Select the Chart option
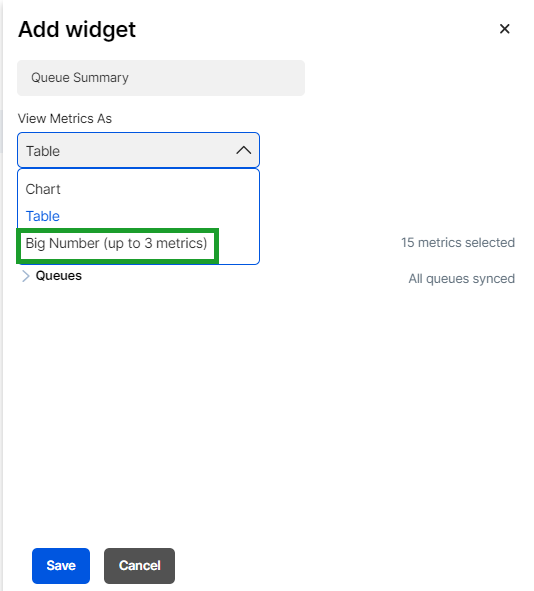 pyautogui.click(x=43, y=189)
